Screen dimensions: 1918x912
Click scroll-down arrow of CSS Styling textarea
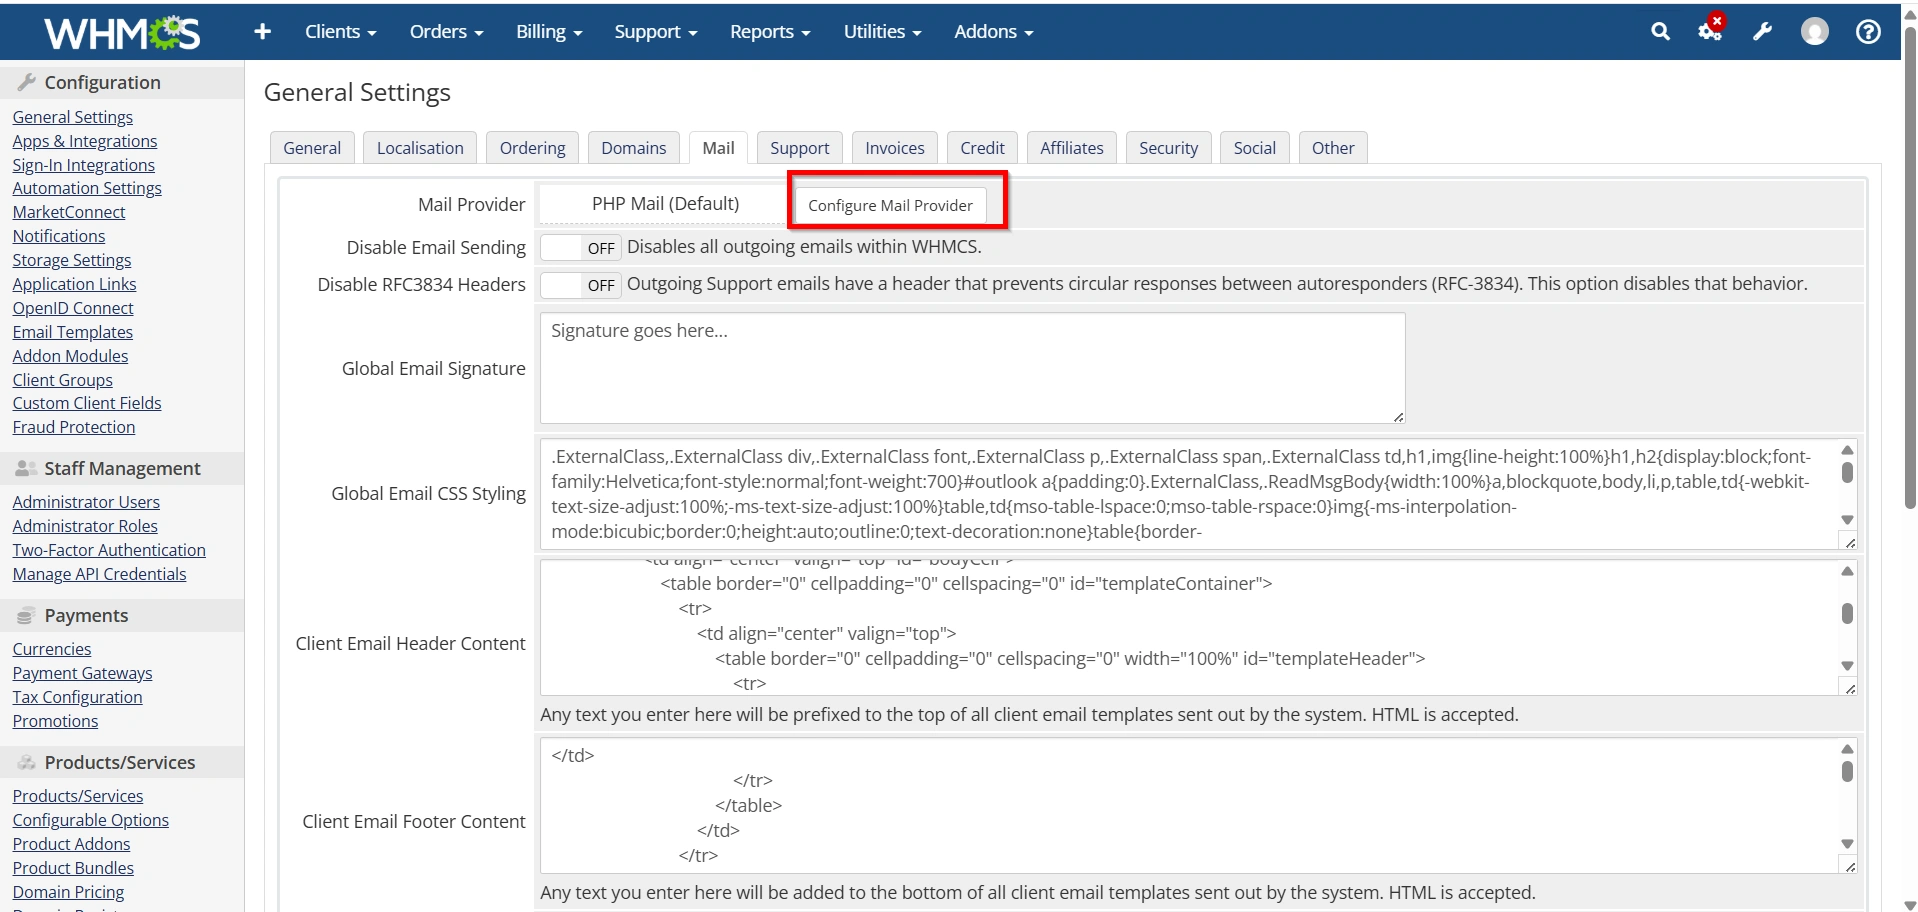click(1847, 520)
